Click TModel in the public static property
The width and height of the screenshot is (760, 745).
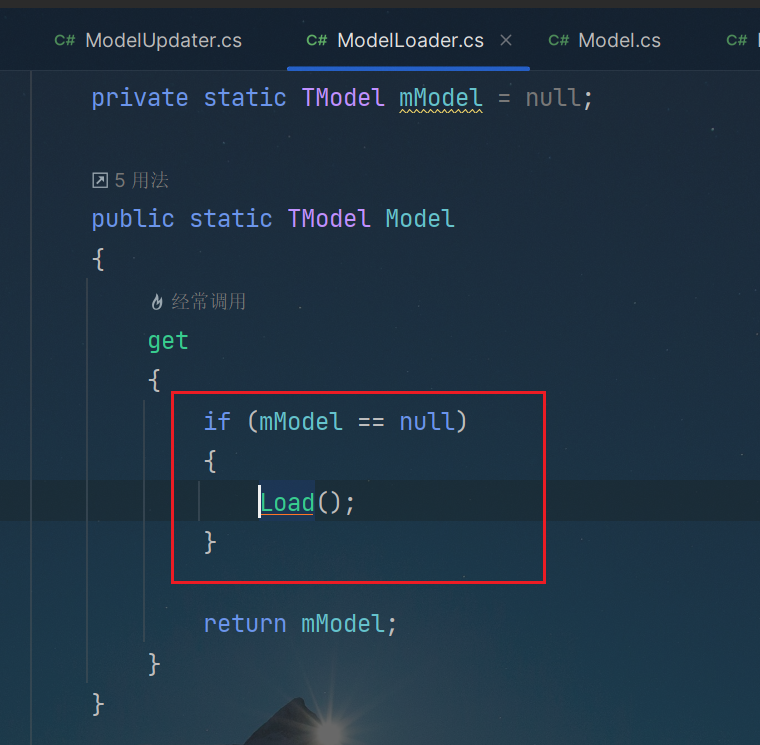coord(330,219)
